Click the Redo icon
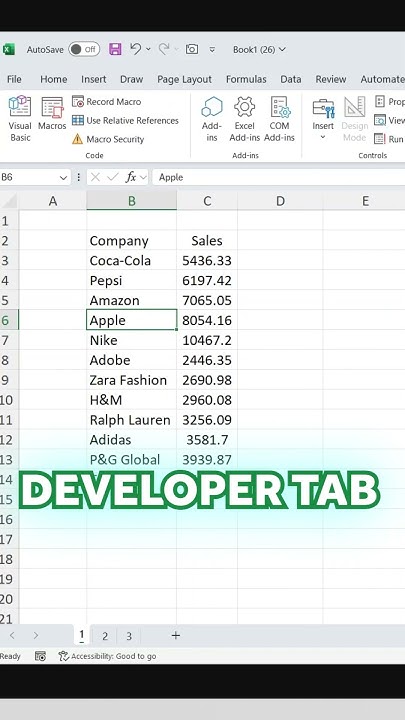The image size is (405, 720). coord(164,49)
